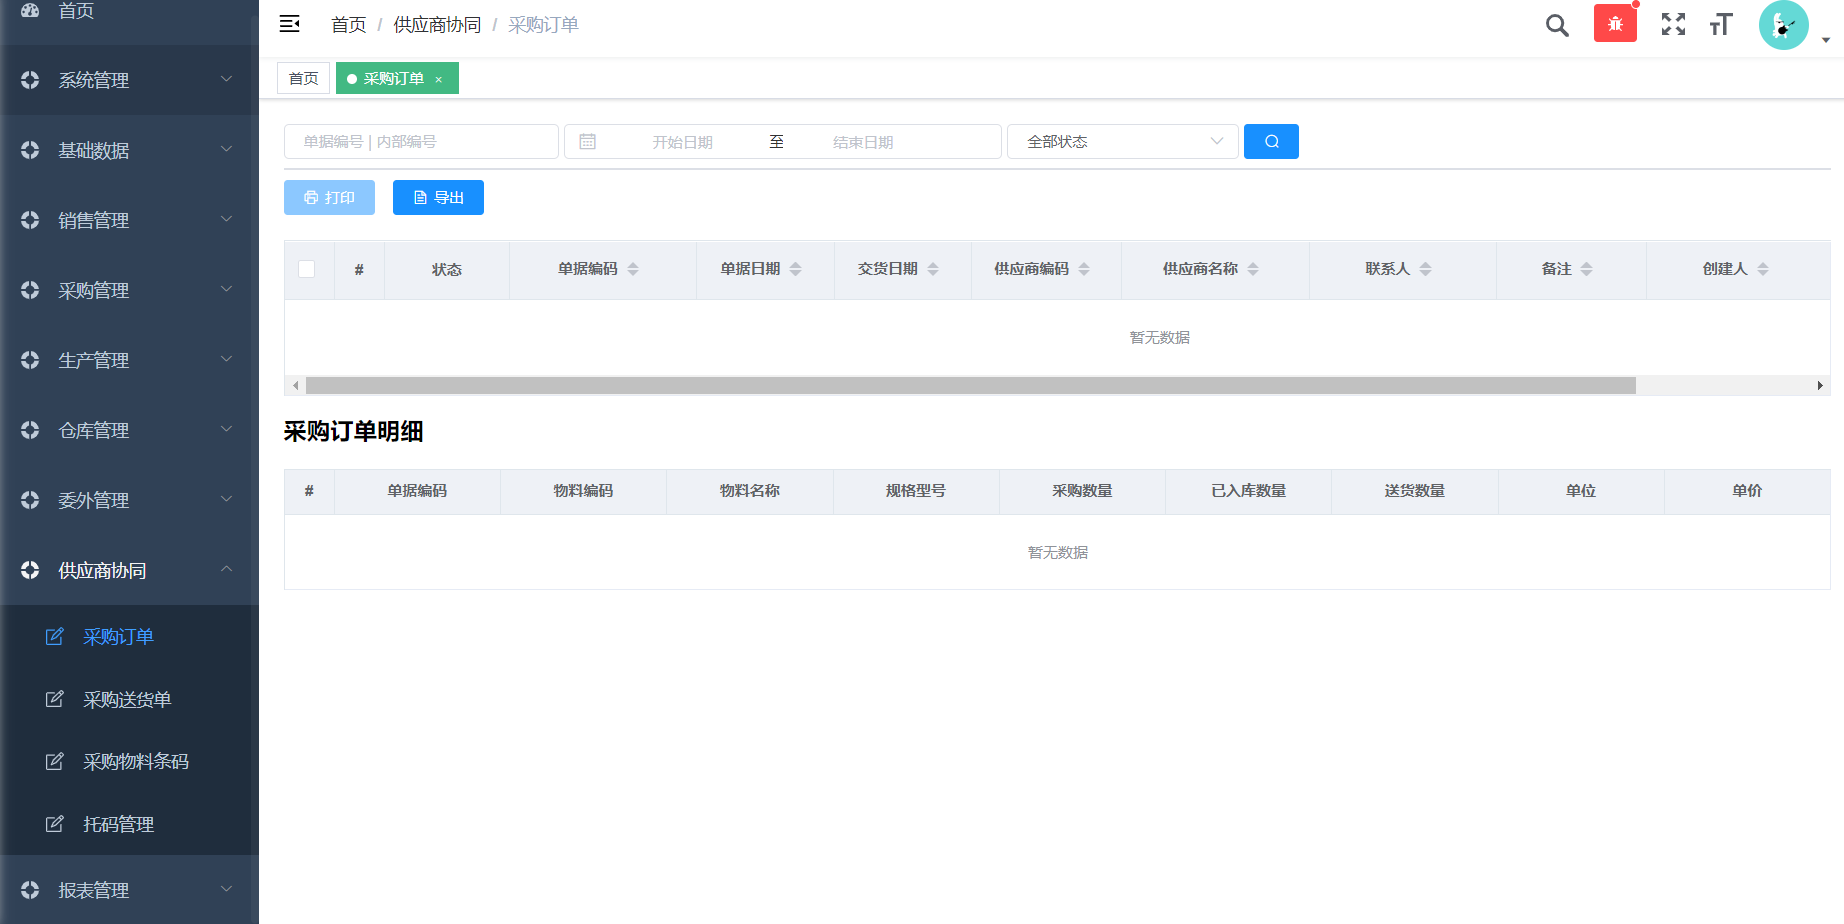Select the header checkbox in the orders table

tap(307, 268)
